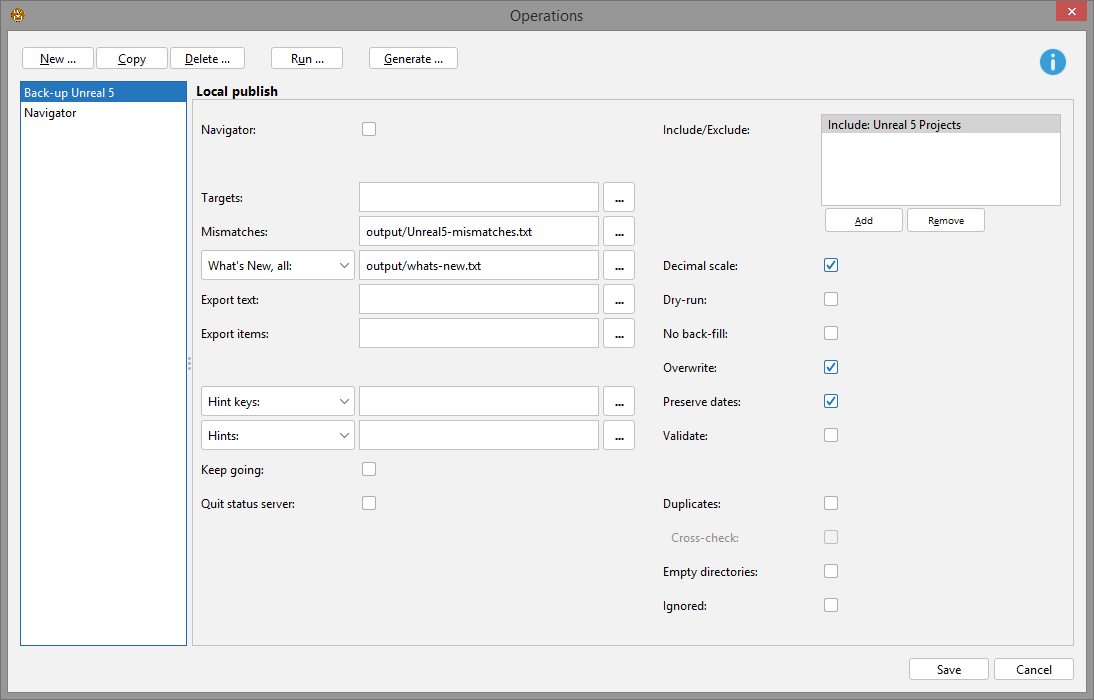The height and width of the screenshot is (700, 1094).
Task: Click the output/whats-new.txt field
Action: click(479, 266)
